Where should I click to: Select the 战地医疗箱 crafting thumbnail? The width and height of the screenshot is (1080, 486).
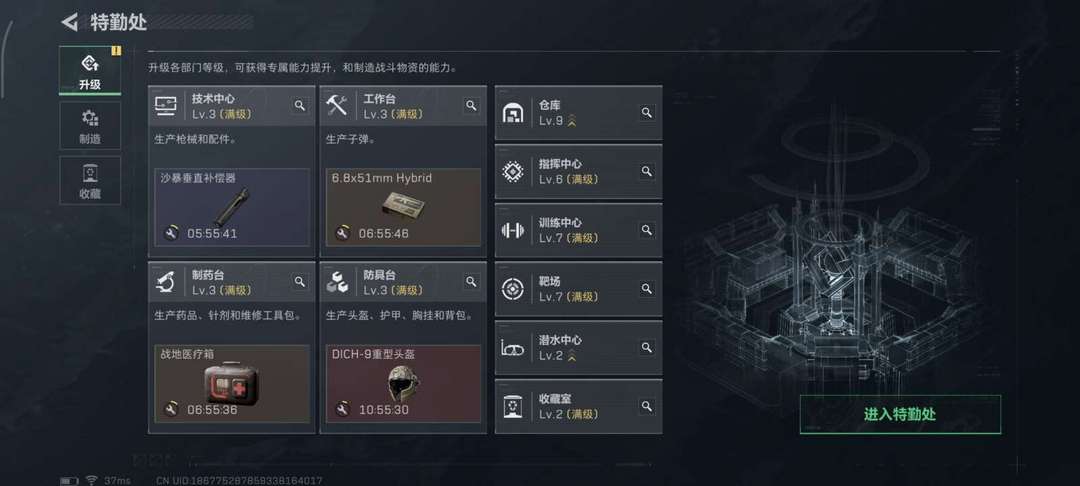(232, 383)
